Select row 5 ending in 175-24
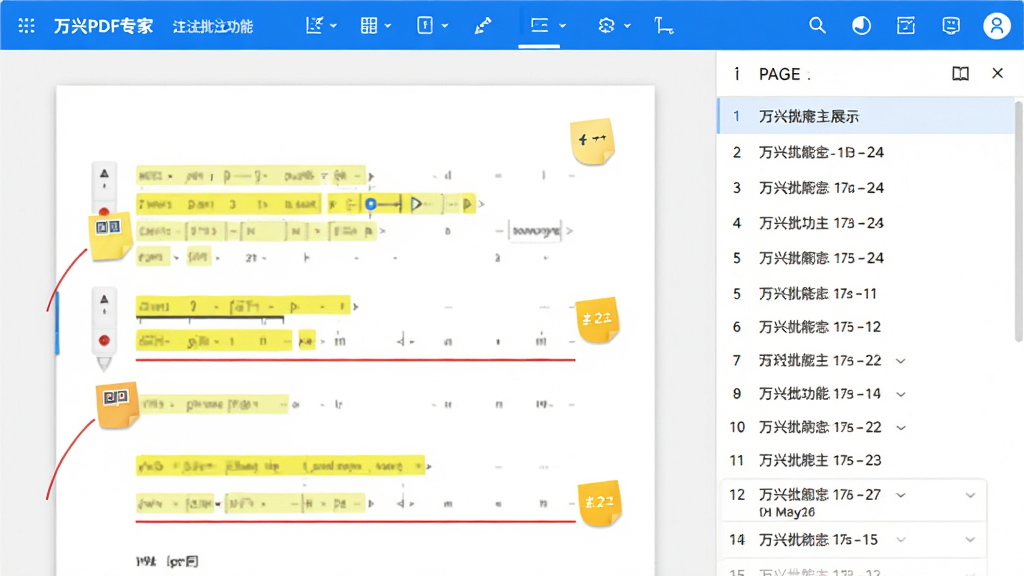Viewport: 1024px width, 576px height. [x=866, y=258]
